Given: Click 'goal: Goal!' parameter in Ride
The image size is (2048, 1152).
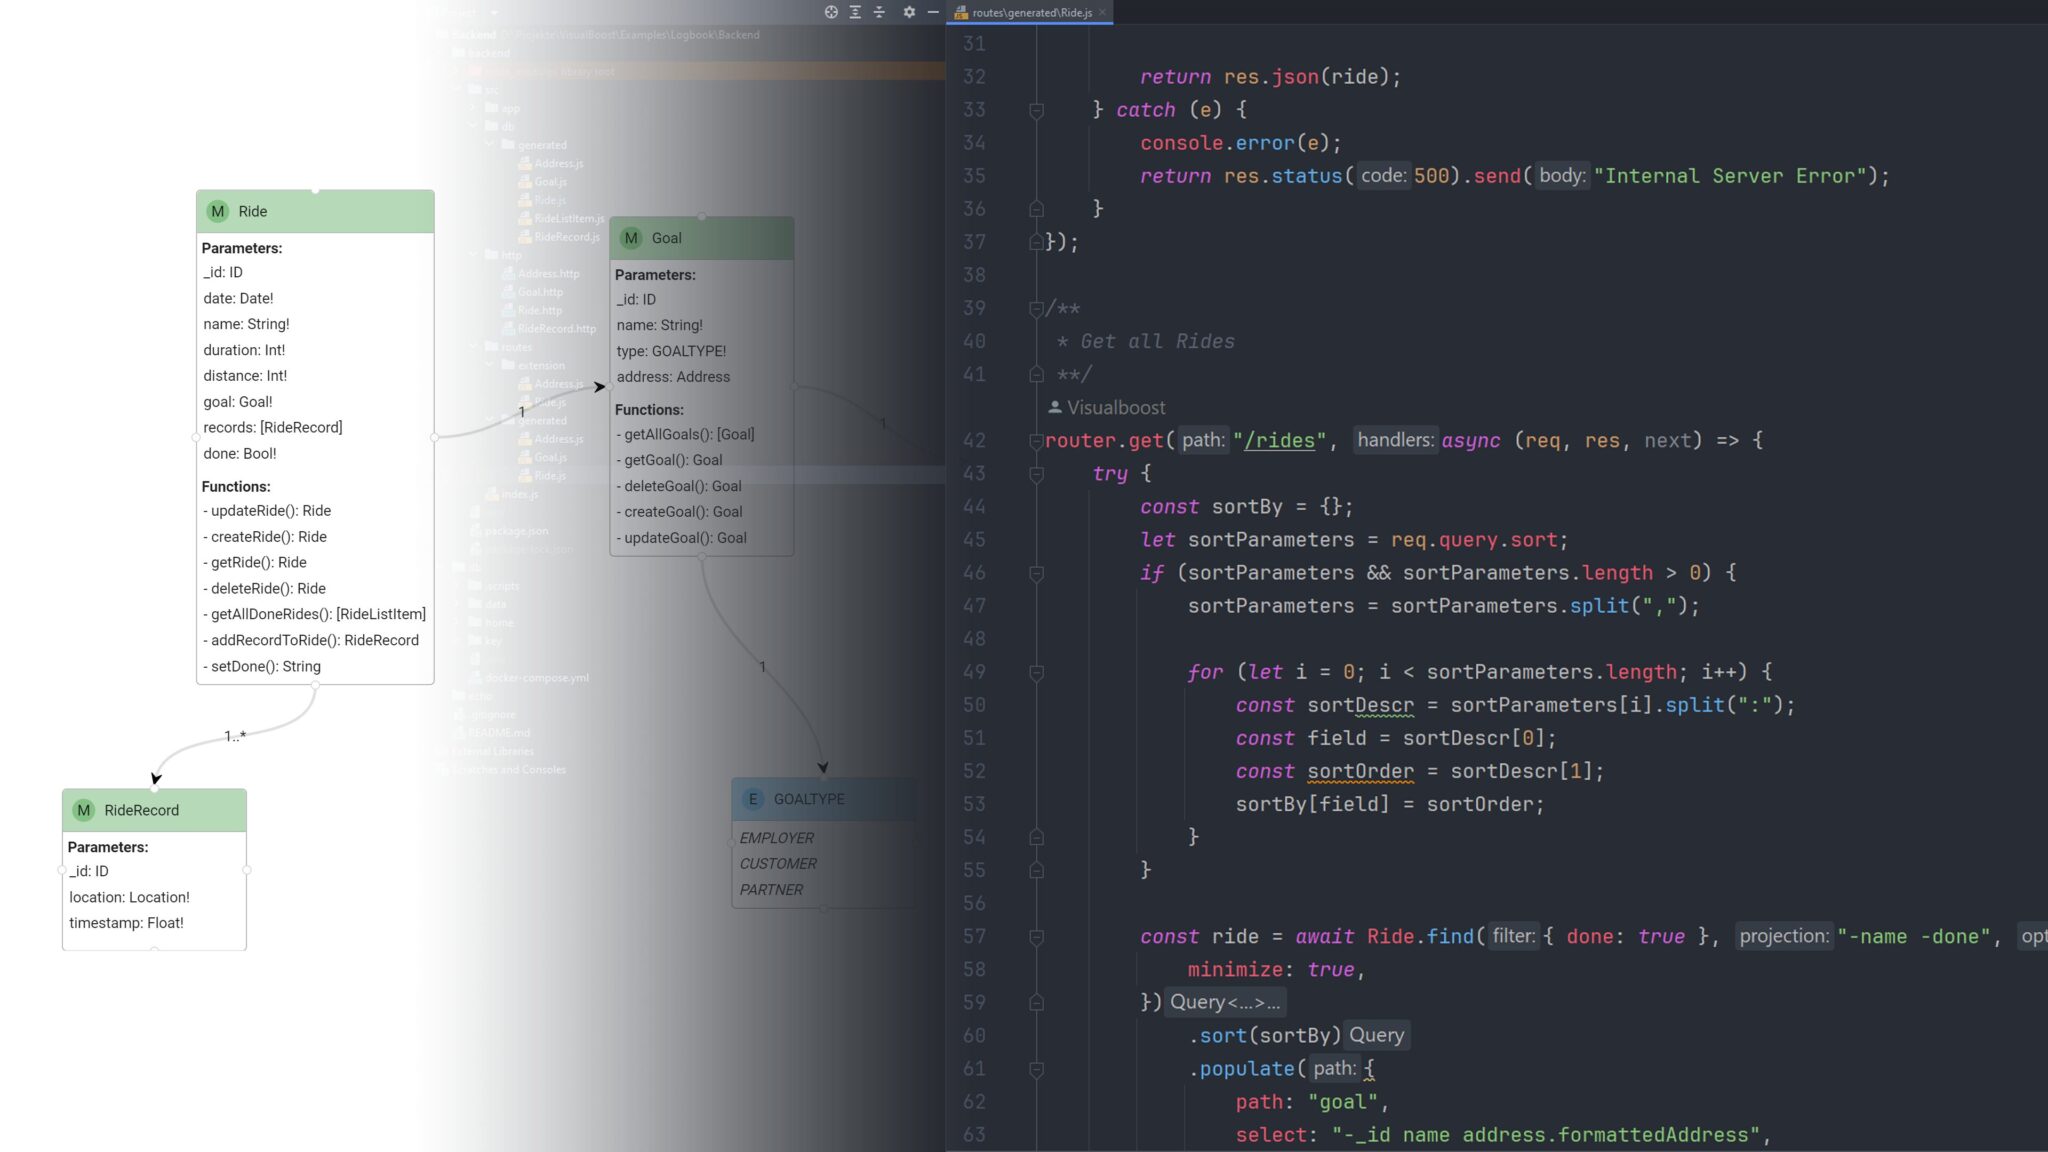Looking at the screenshot, I should point(238,401).
